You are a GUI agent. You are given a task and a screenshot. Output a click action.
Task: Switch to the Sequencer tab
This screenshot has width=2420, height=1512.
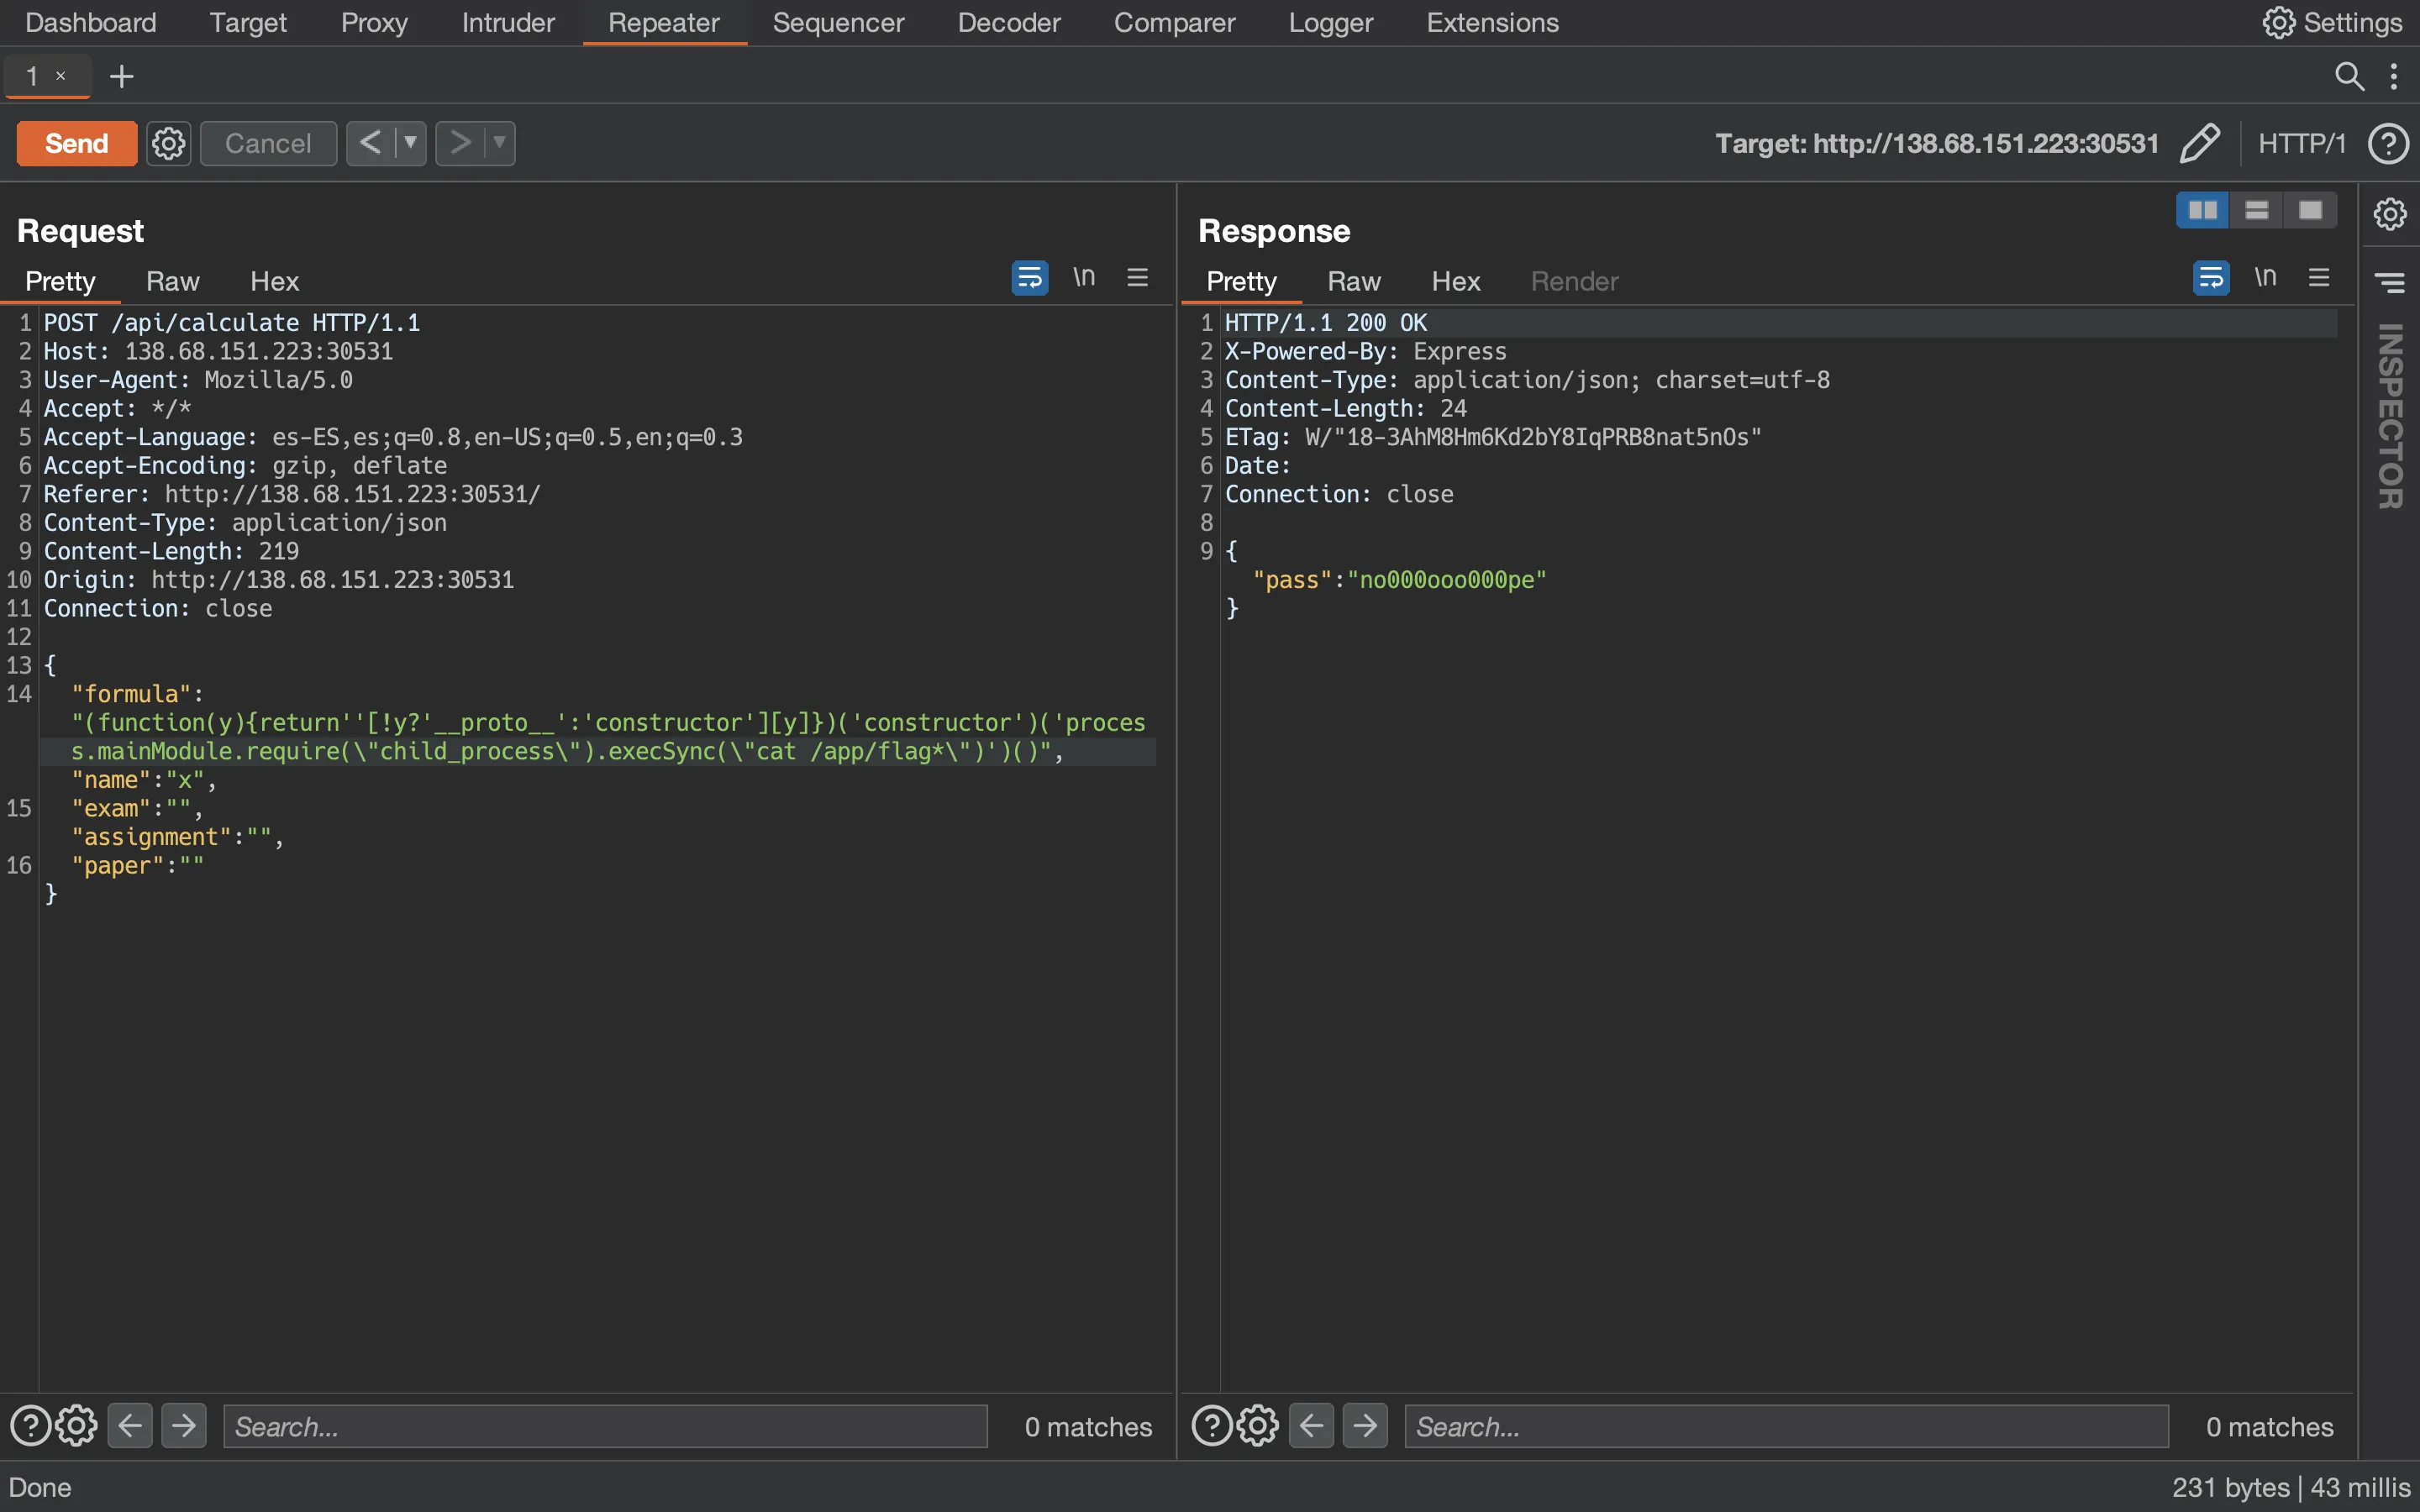coord(838,22)
